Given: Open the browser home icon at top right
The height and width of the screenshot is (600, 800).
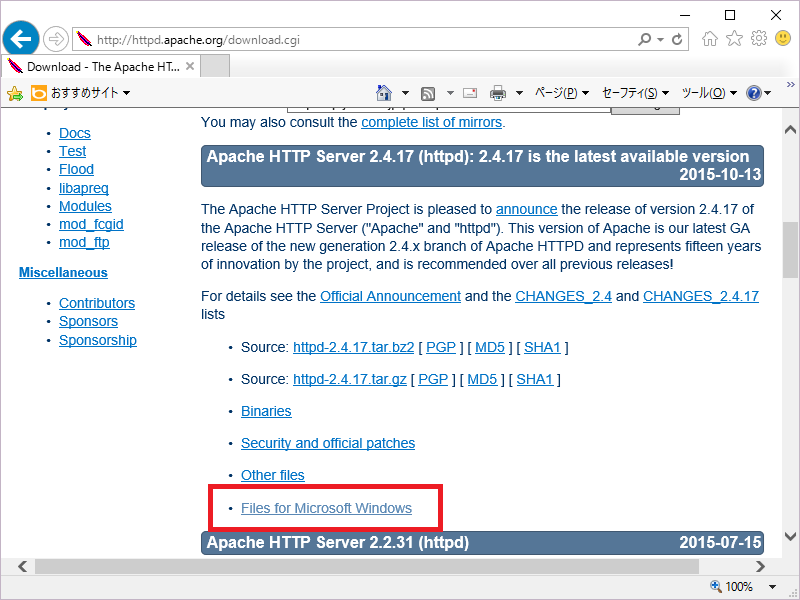Looking at the screenshot, I should point(710,38).
